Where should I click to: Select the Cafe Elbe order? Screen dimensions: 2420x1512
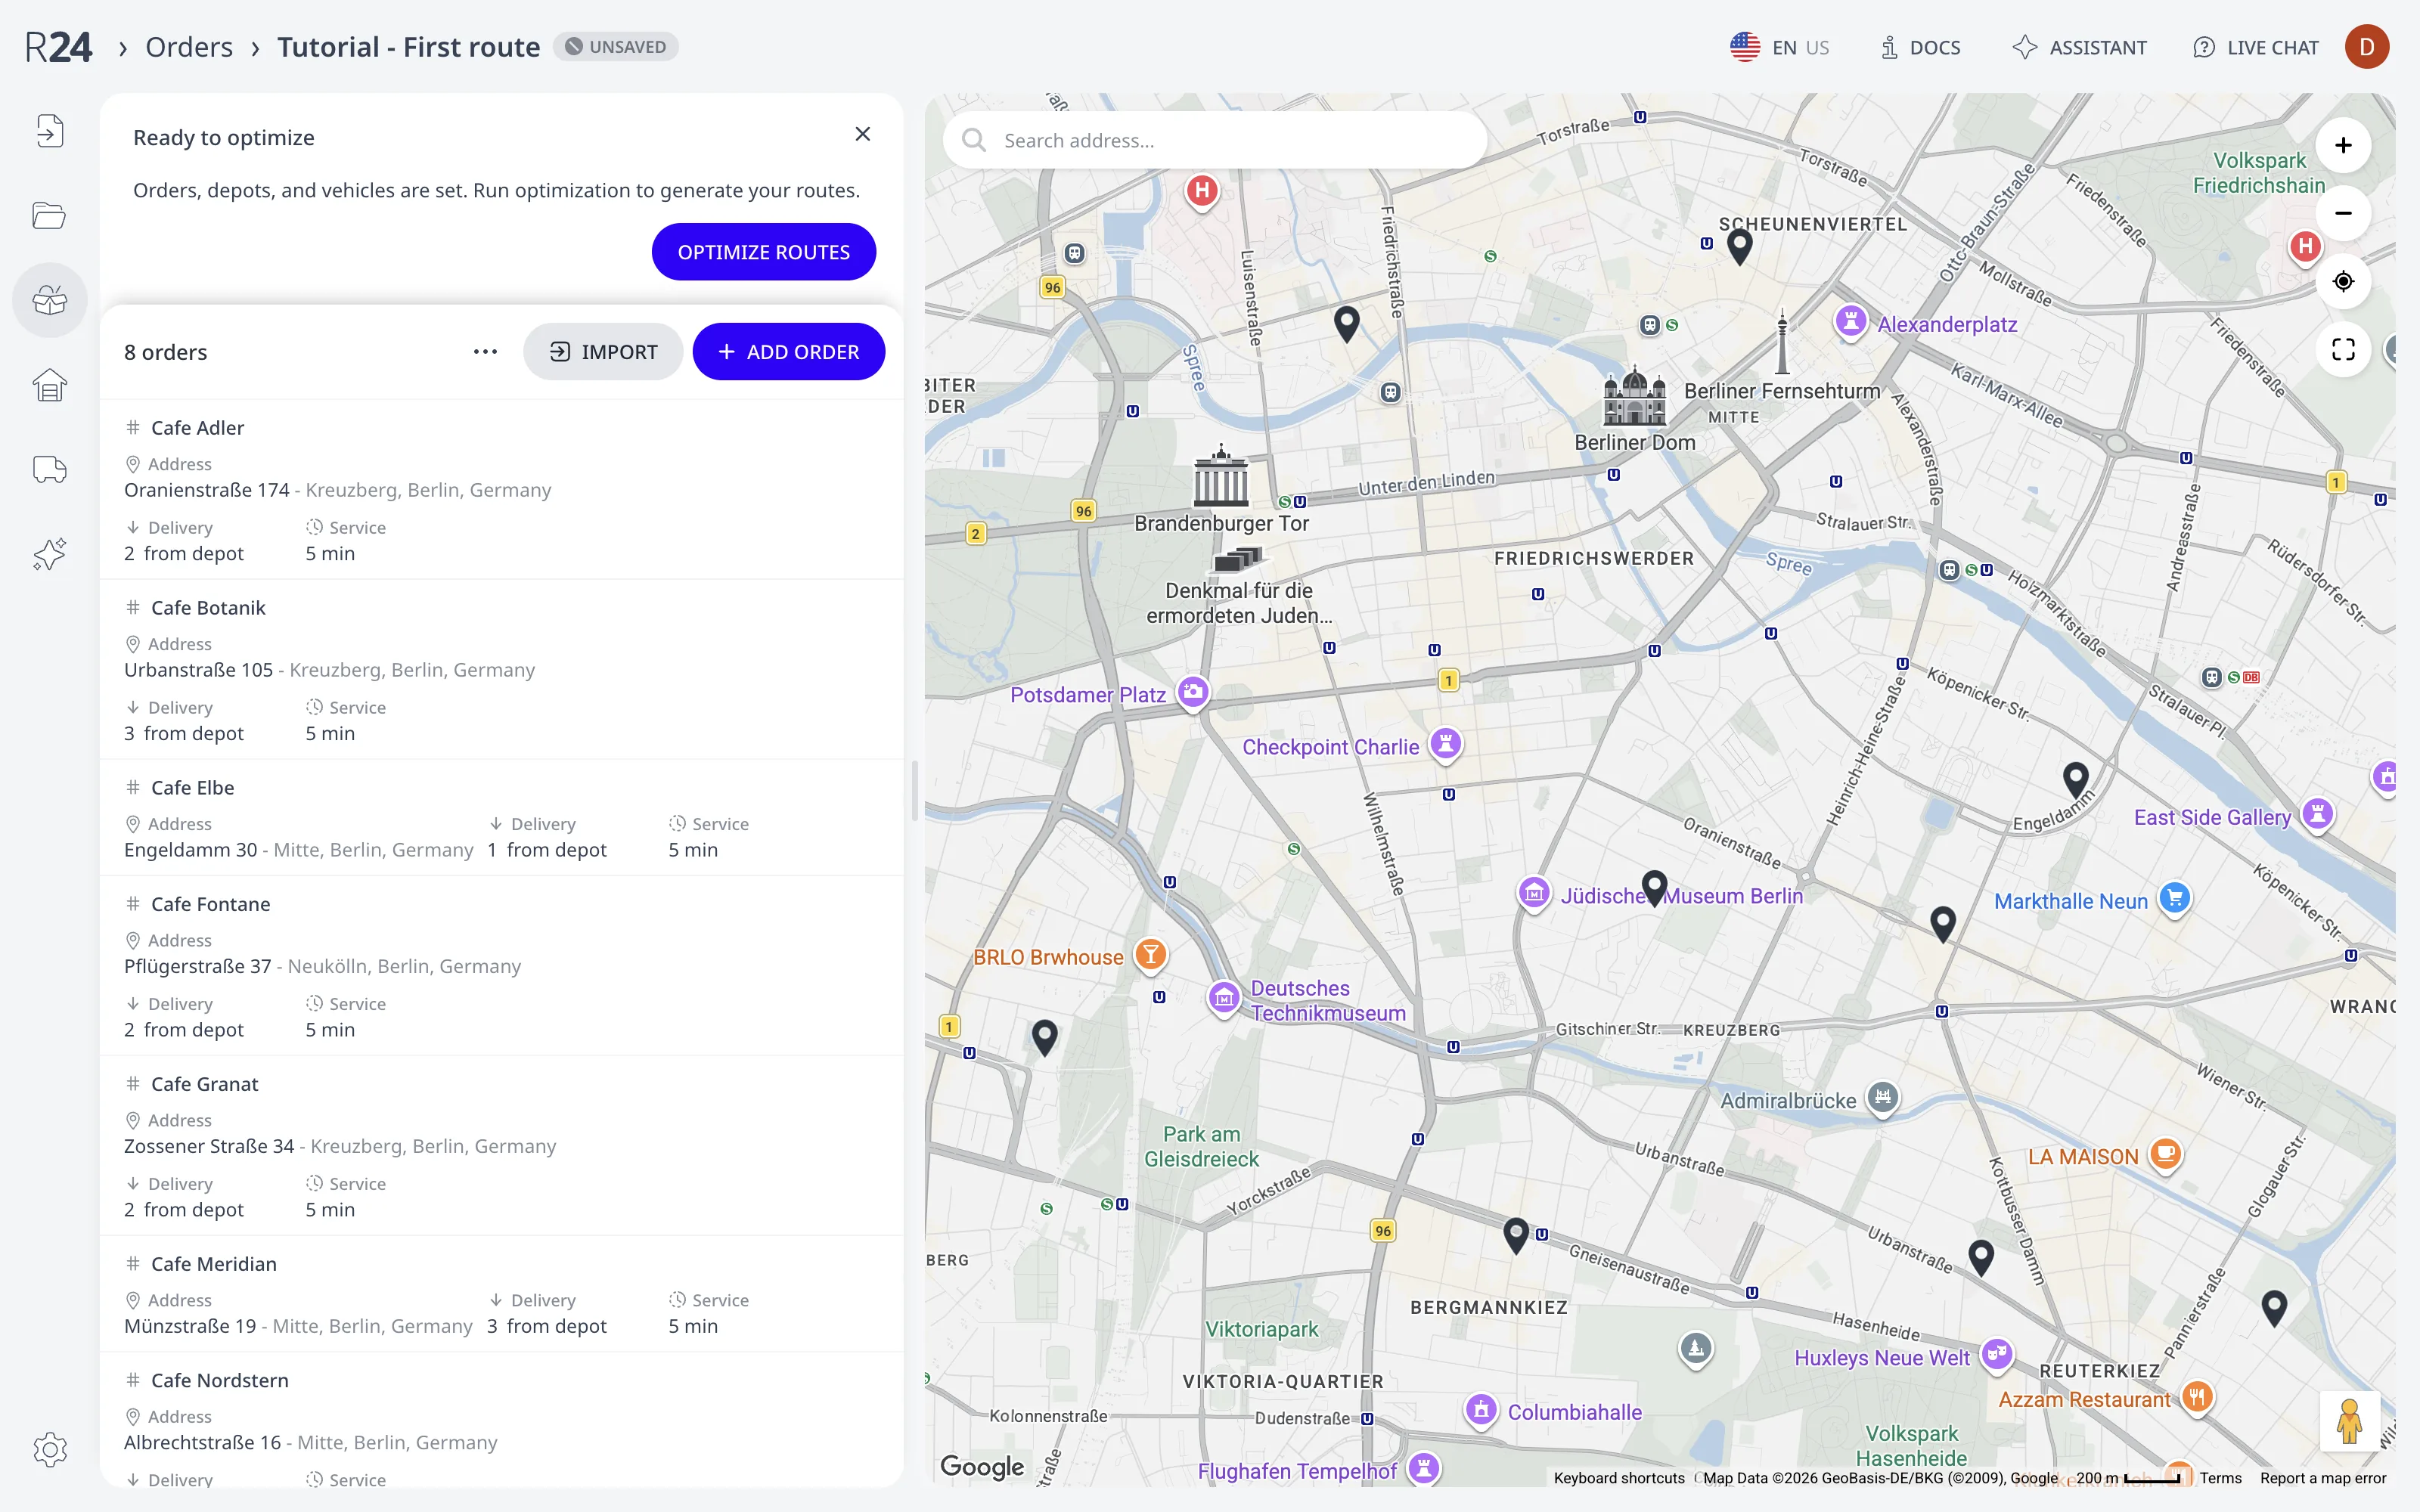tap(502, 818)
